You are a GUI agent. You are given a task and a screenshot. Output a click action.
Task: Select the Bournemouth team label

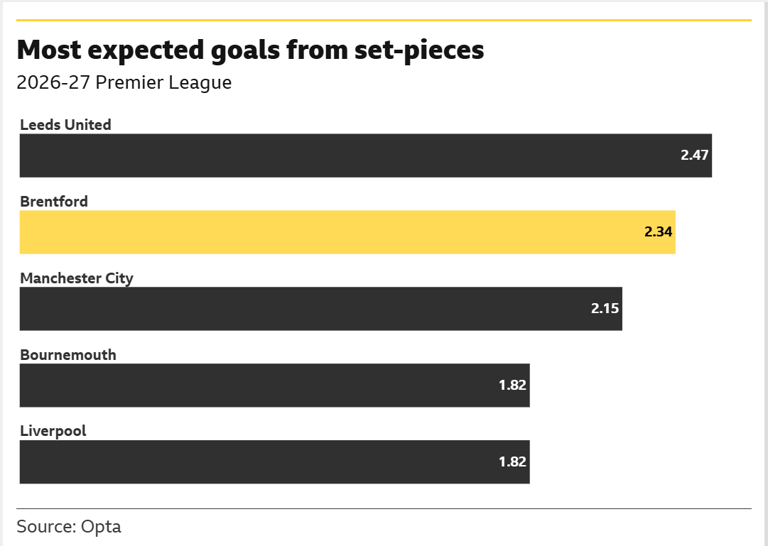coord(68,355)
